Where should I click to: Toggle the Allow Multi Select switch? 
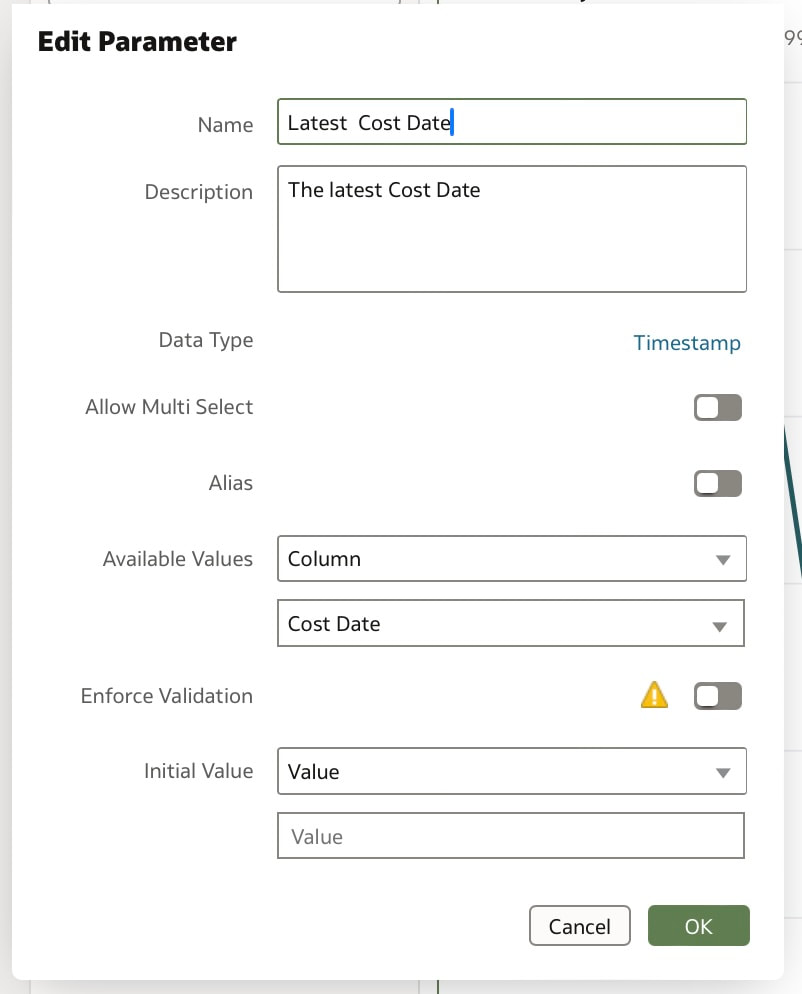(x=718, y=408)
